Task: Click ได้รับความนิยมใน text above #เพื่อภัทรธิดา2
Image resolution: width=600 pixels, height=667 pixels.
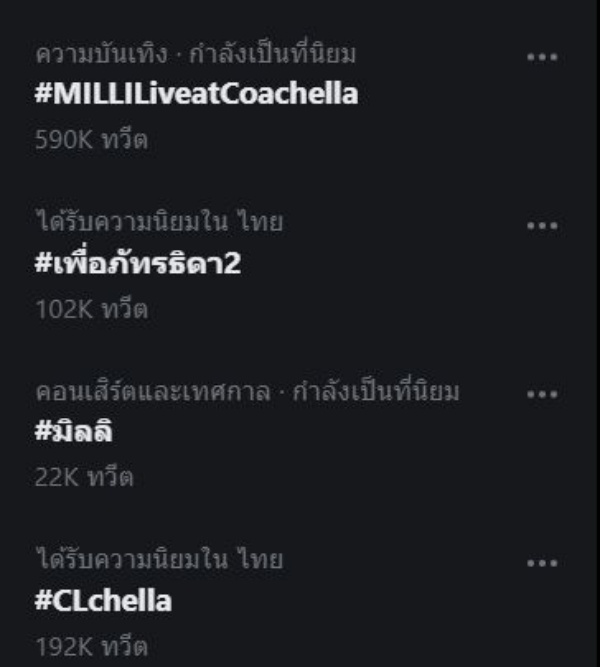Action: (131, 222)
